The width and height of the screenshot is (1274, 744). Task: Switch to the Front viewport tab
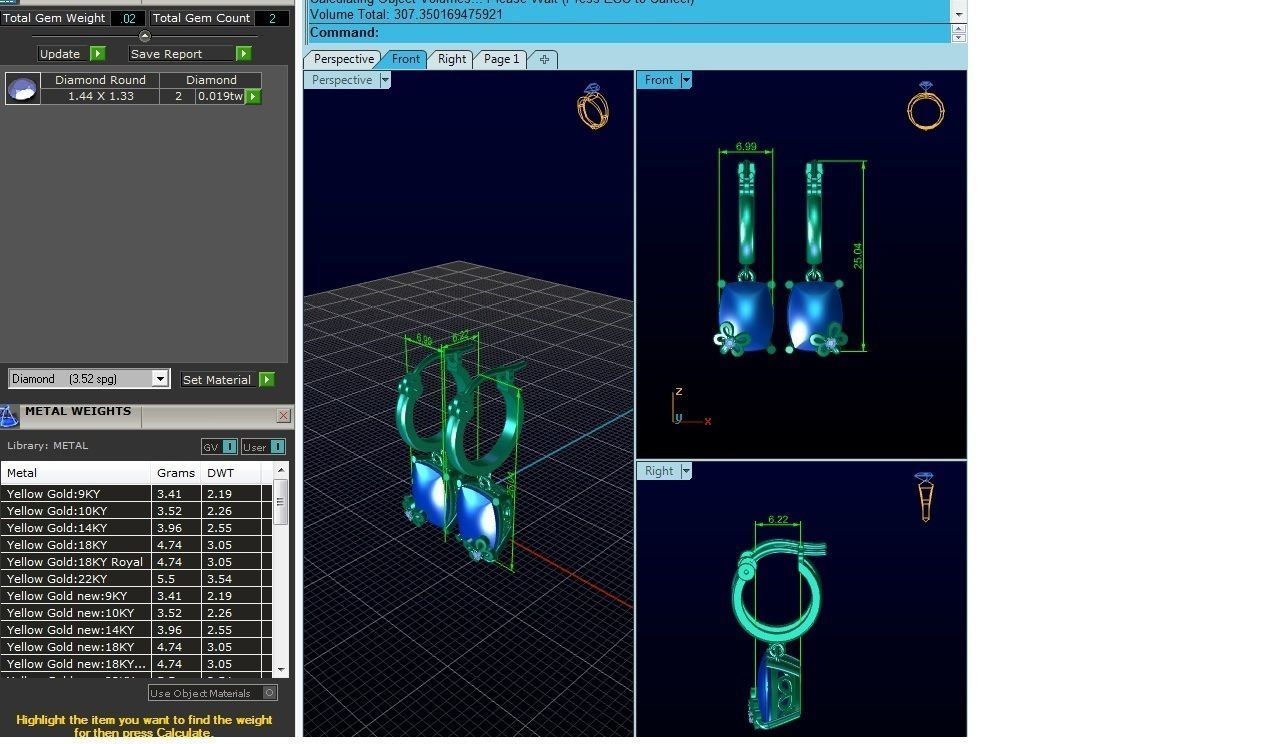pos(406,59)
